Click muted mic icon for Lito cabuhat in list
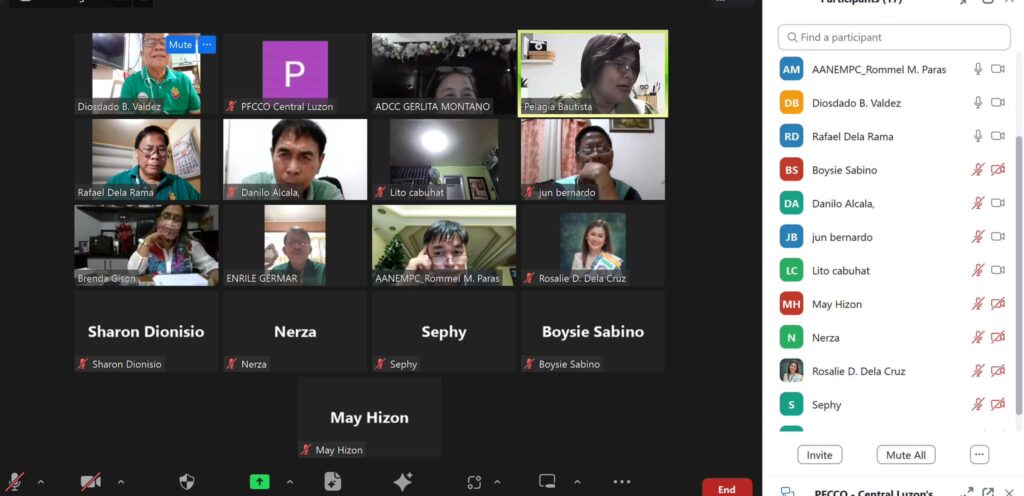The width and height of the screenshot is (1024, 496). pyautogui.click(x=978, y=270)
